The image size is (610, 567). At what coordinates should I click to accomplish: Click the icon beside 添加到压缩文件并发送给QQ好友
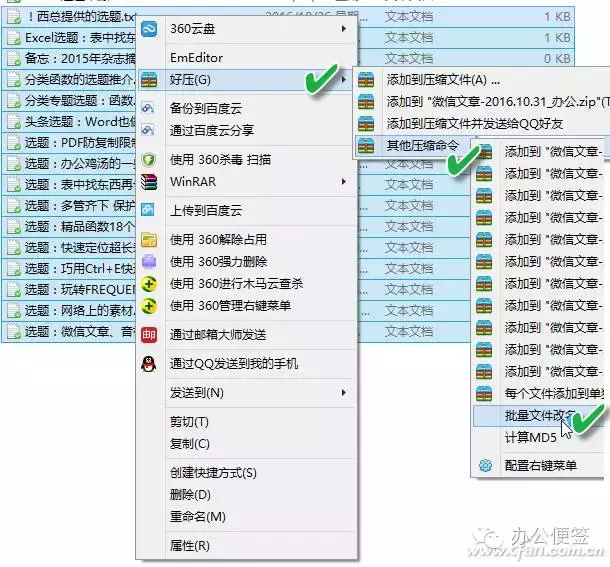(x=366, y=124)
